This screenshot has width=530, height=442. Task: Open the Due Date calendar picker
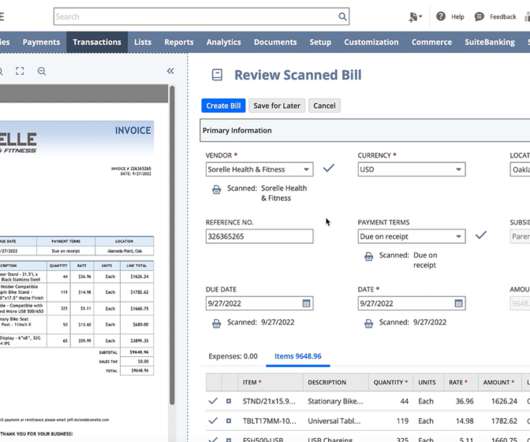(306, 303)
